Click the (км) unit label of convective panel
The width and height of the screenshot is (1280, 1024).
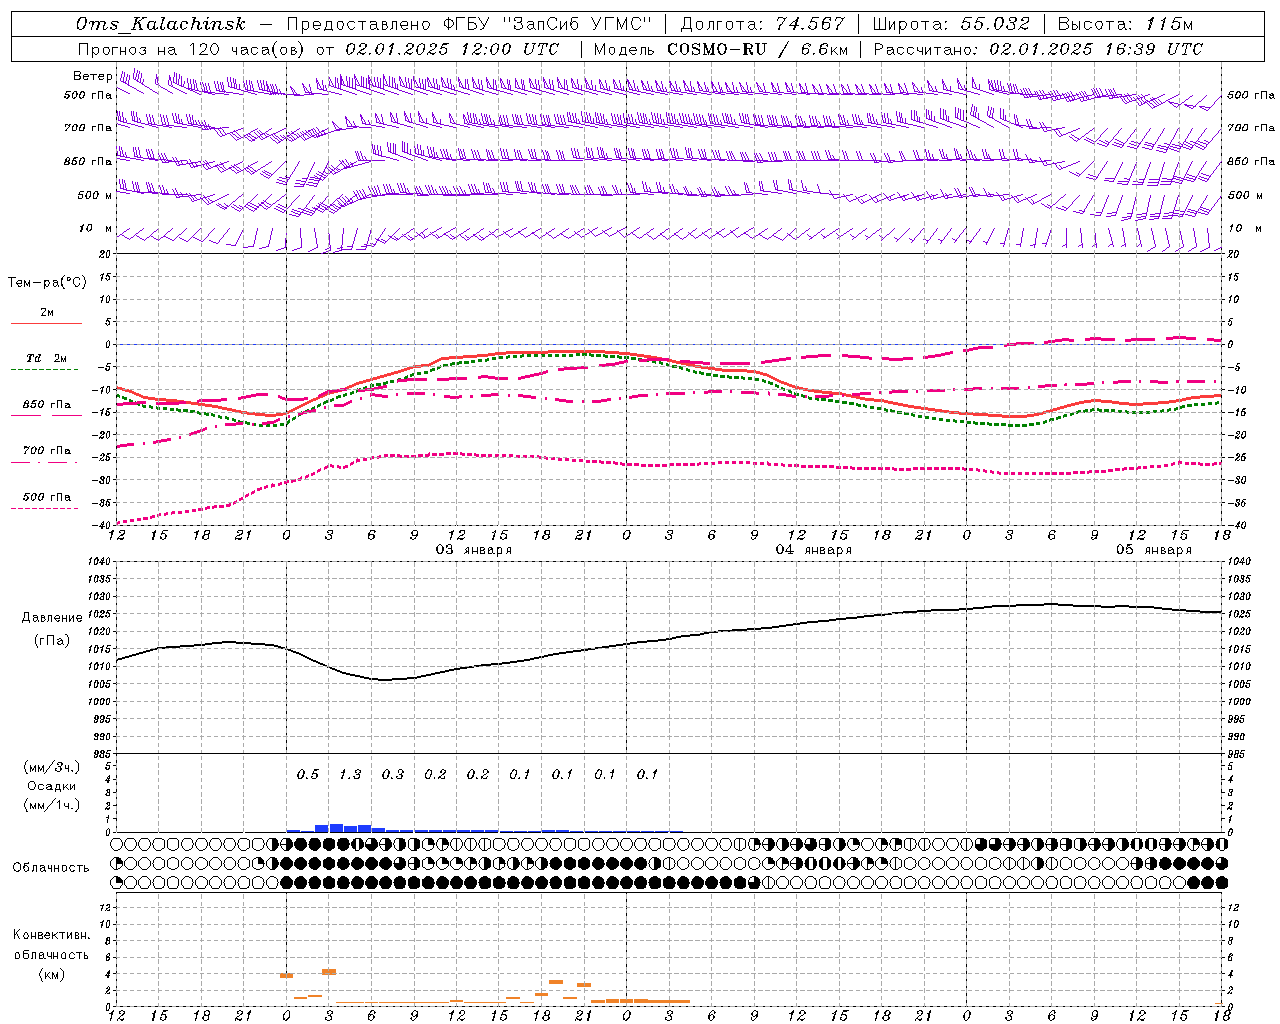tap(51, 974)
